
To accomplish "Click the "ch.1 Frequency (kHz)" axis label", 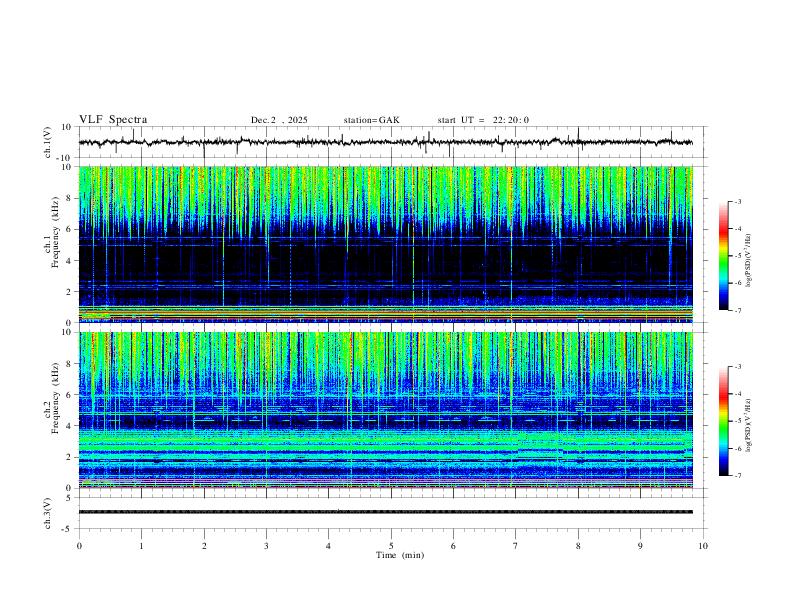I will coord(52,230).
